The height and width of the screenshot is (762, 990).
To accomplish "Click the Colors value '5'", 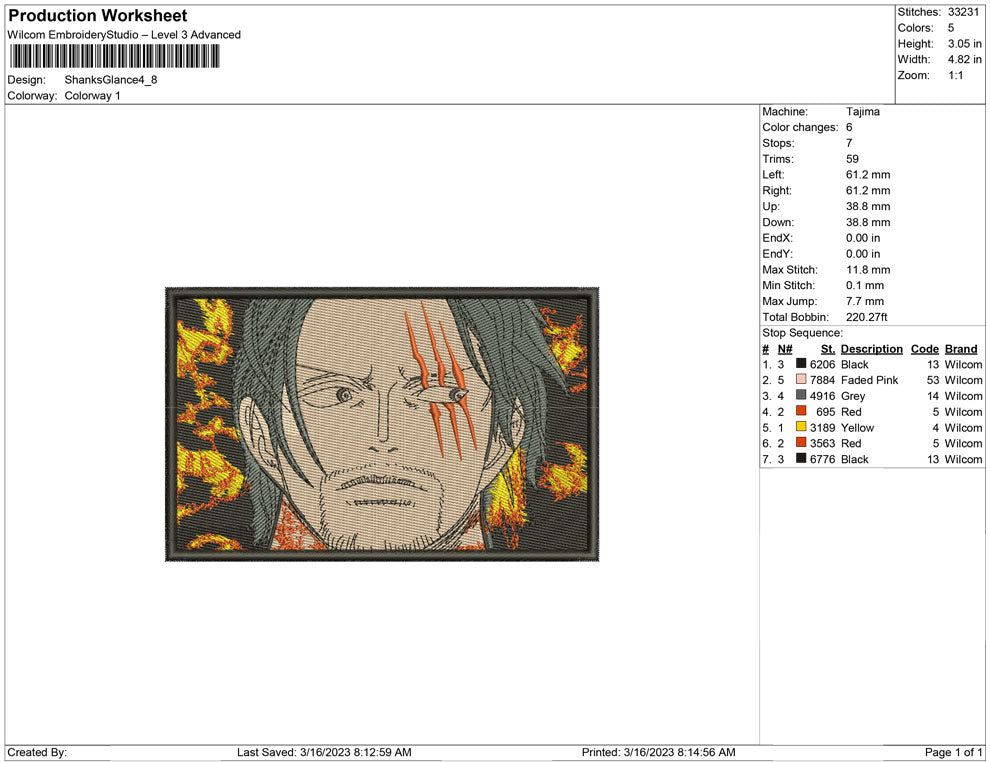I will (x=951, y=28).
